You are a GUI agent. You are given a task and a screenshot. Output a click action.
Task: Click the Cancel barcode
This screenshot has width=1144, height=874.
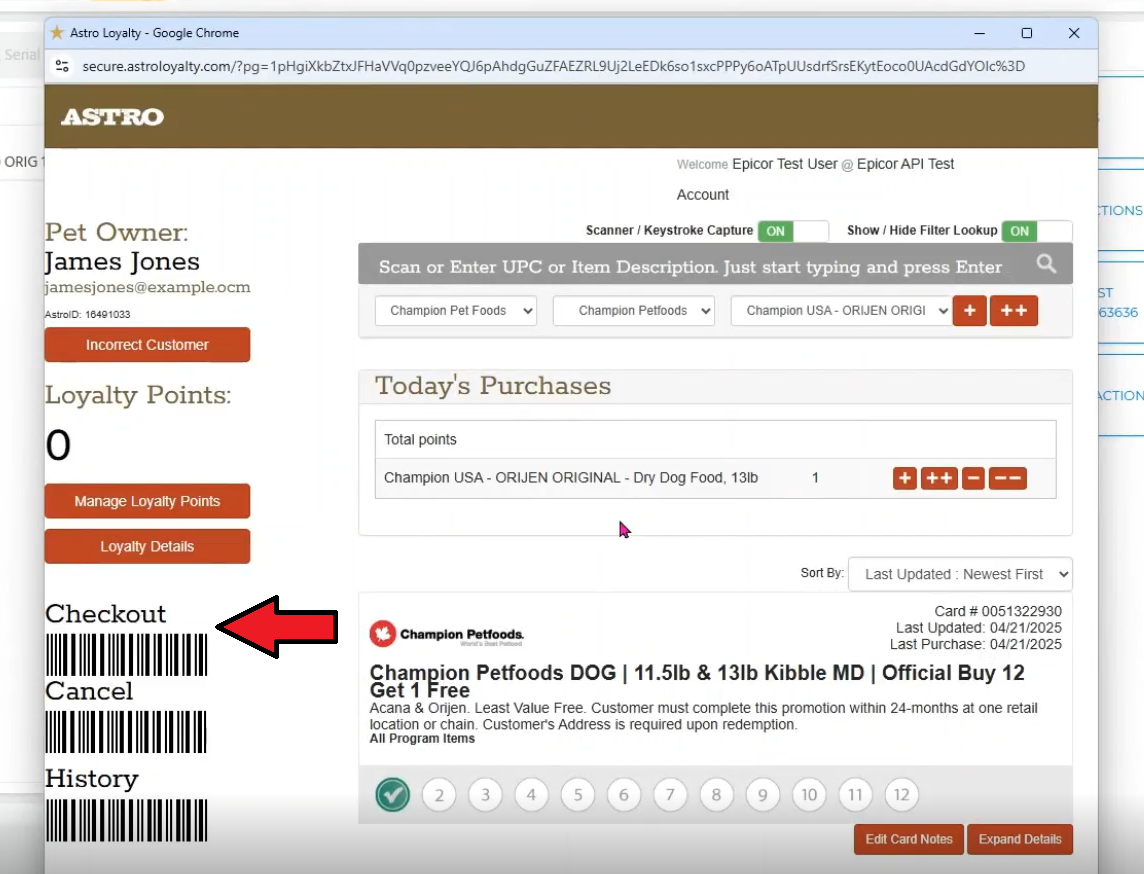126,732
